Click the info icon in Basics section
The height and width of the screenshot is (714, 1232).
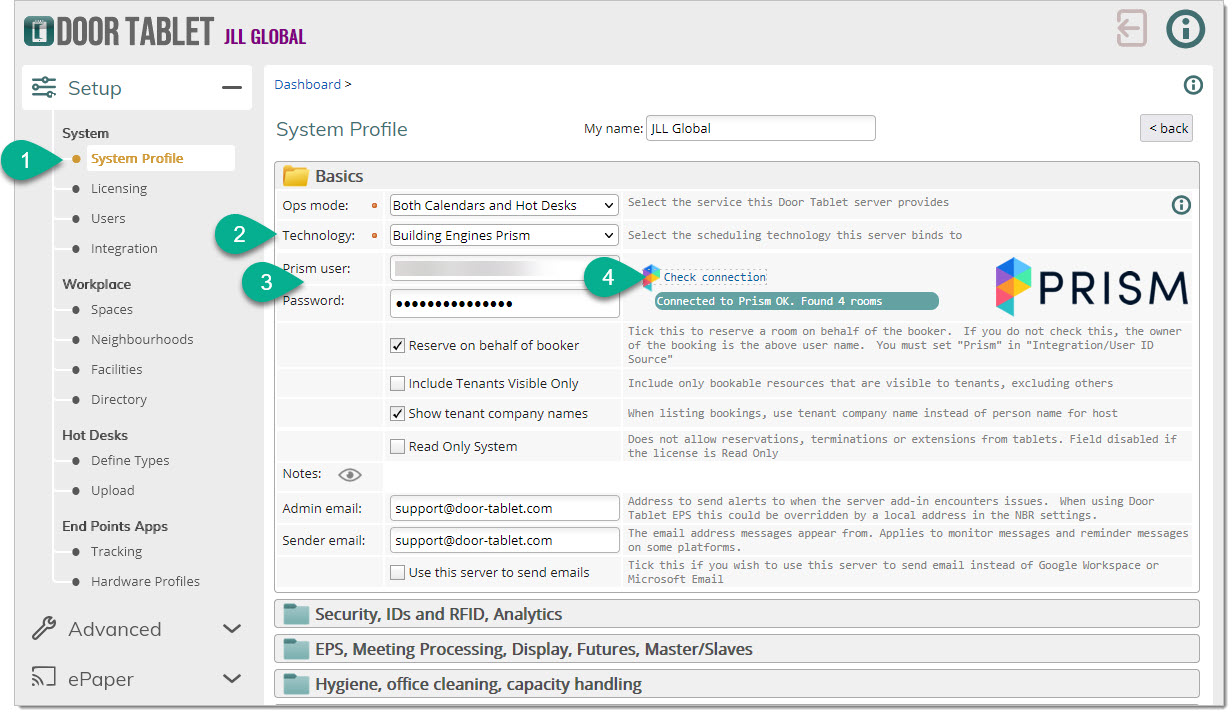(x=1181, y=205)
